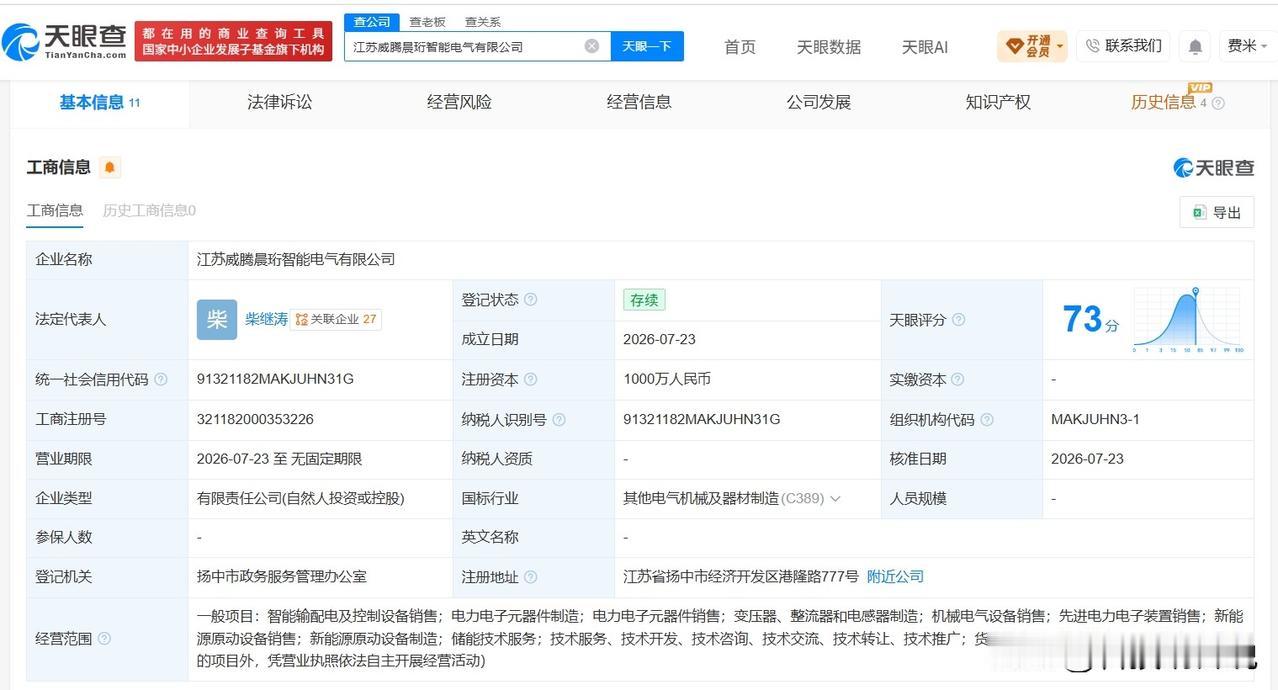Open the 经营风险 tab
Viewport: 1278px width, 690px height.
click(459, 102)
